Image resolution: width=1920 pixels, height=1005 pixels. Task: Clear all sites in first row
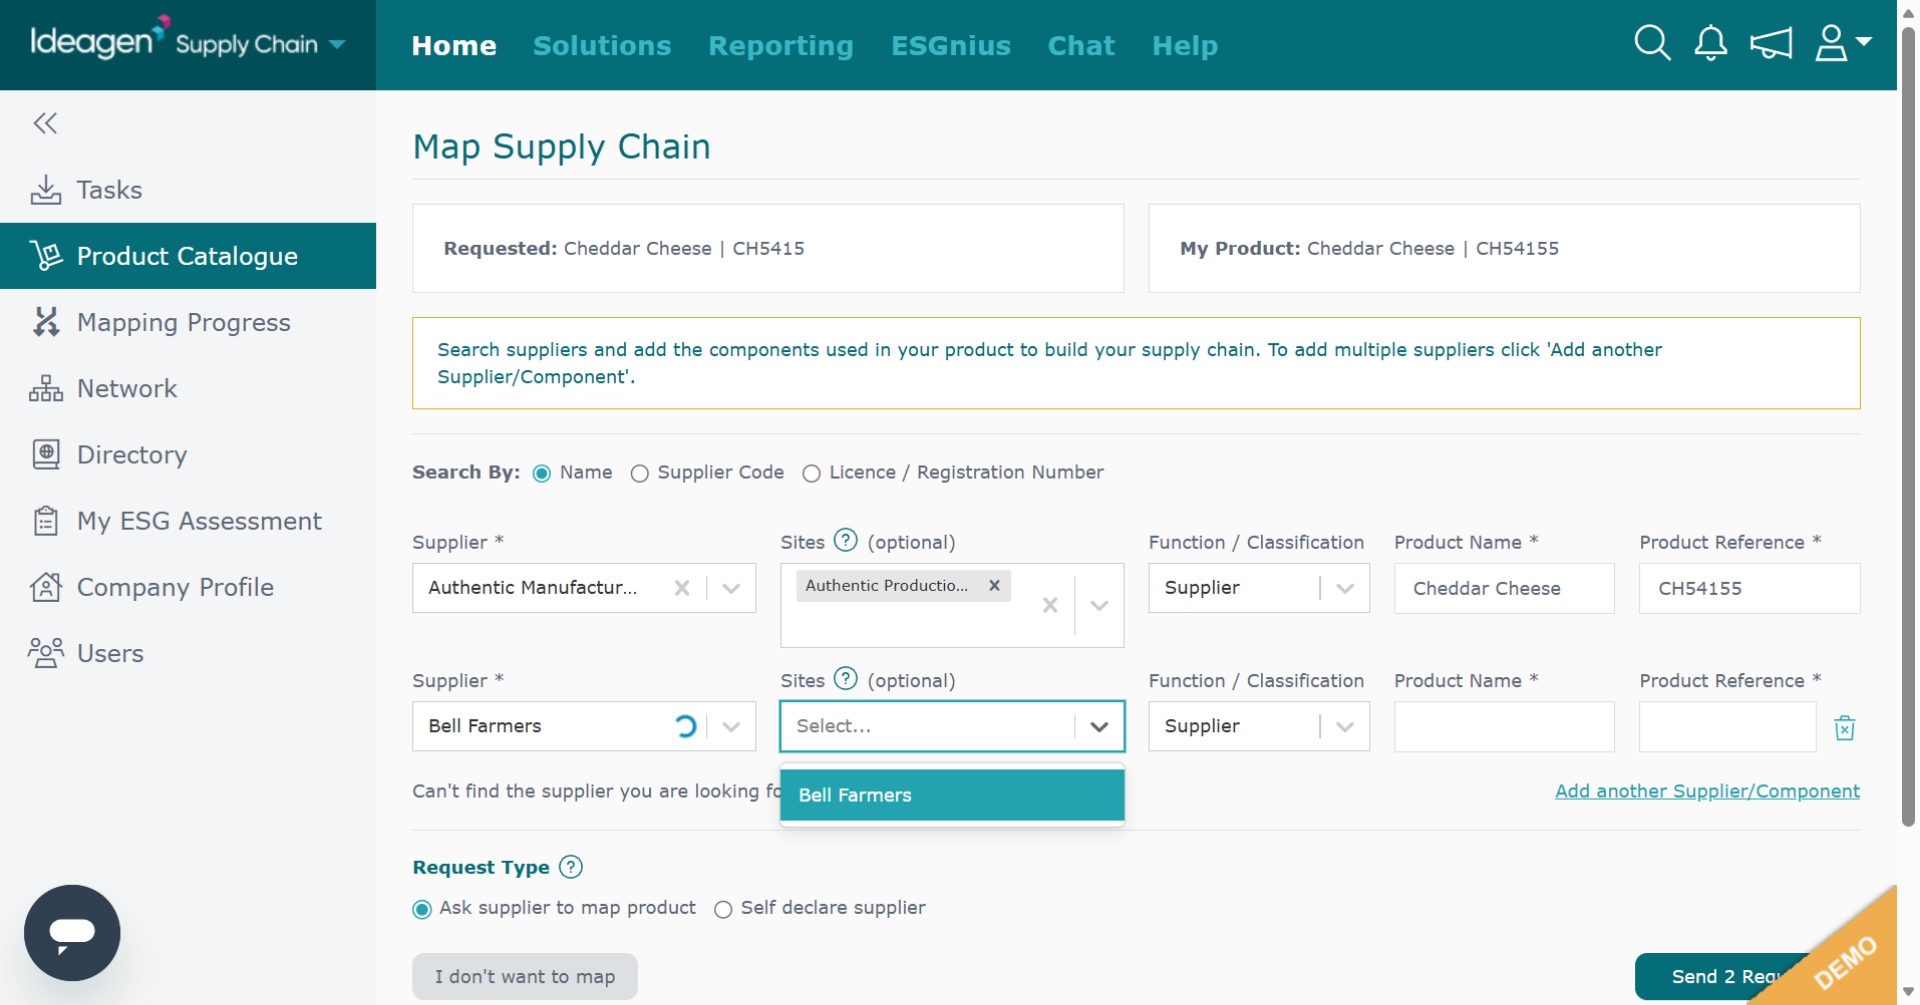[1050, 605]
